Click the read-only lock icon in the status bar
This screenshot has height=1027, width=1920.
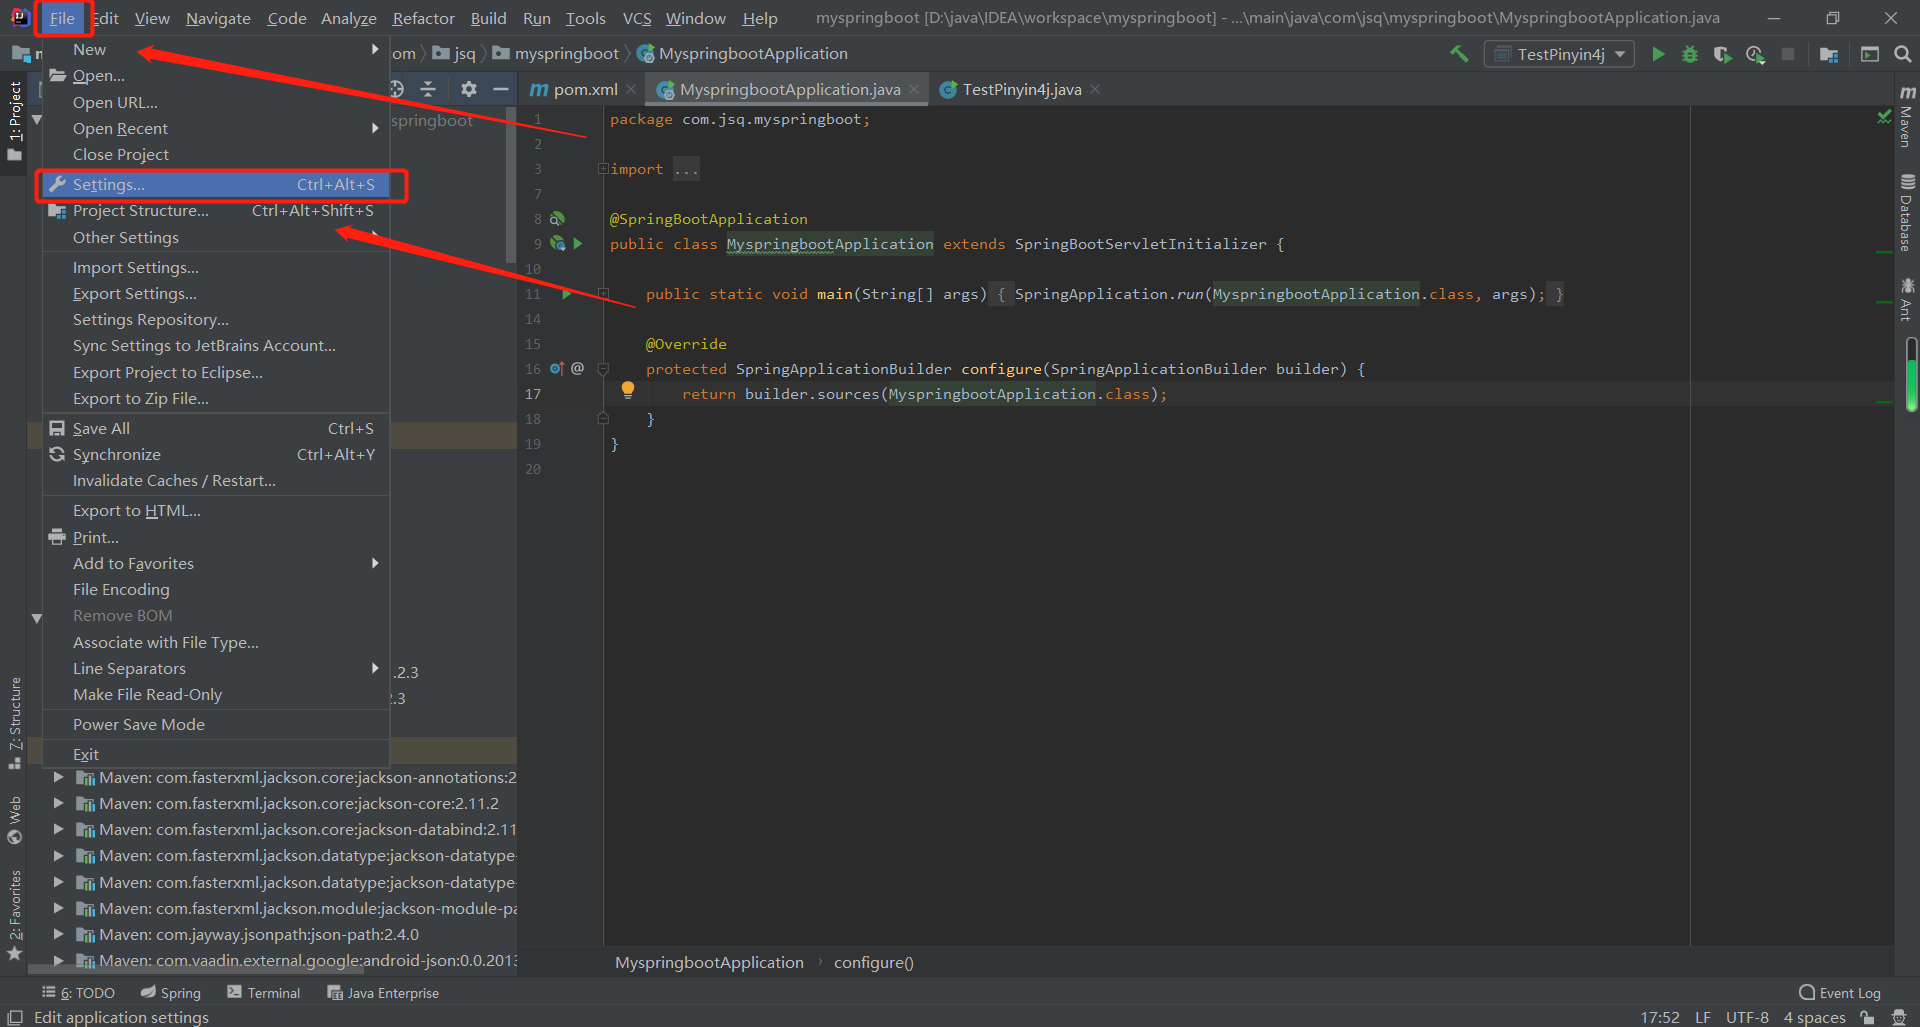1867,1018
